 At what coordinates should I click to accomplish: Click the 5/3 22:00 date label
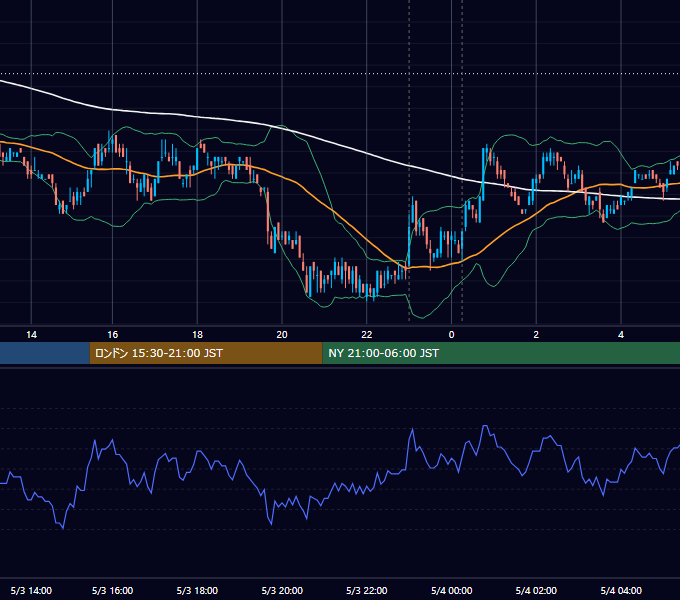pyautogui.click(x=367, y=590)
